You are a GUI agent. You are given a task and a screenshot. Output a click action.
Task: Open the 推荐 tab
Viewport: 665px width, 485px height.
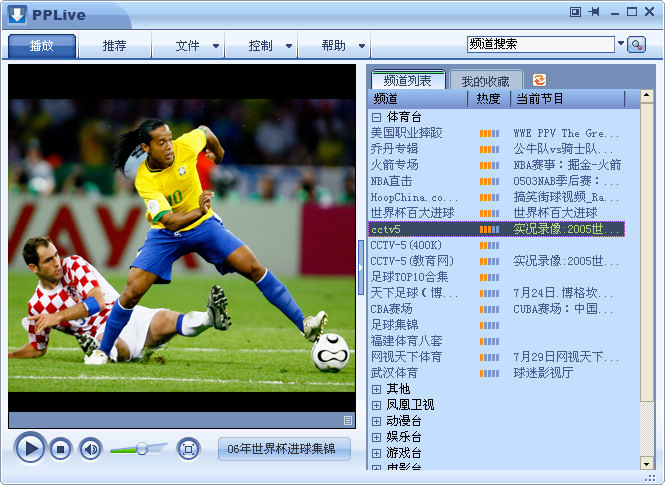click(x=114, y=45)
